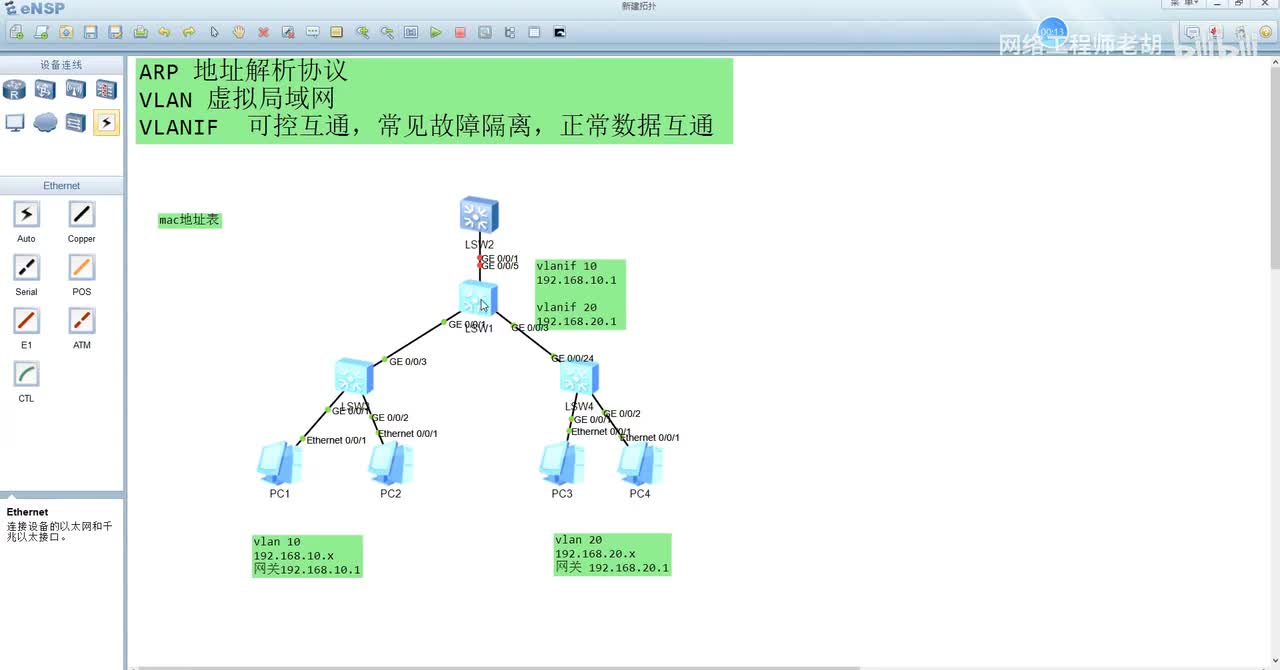Click the 'vlan 10' gateway note
The width and height of the screenshot is (1280, 670).
pos(307,556)
